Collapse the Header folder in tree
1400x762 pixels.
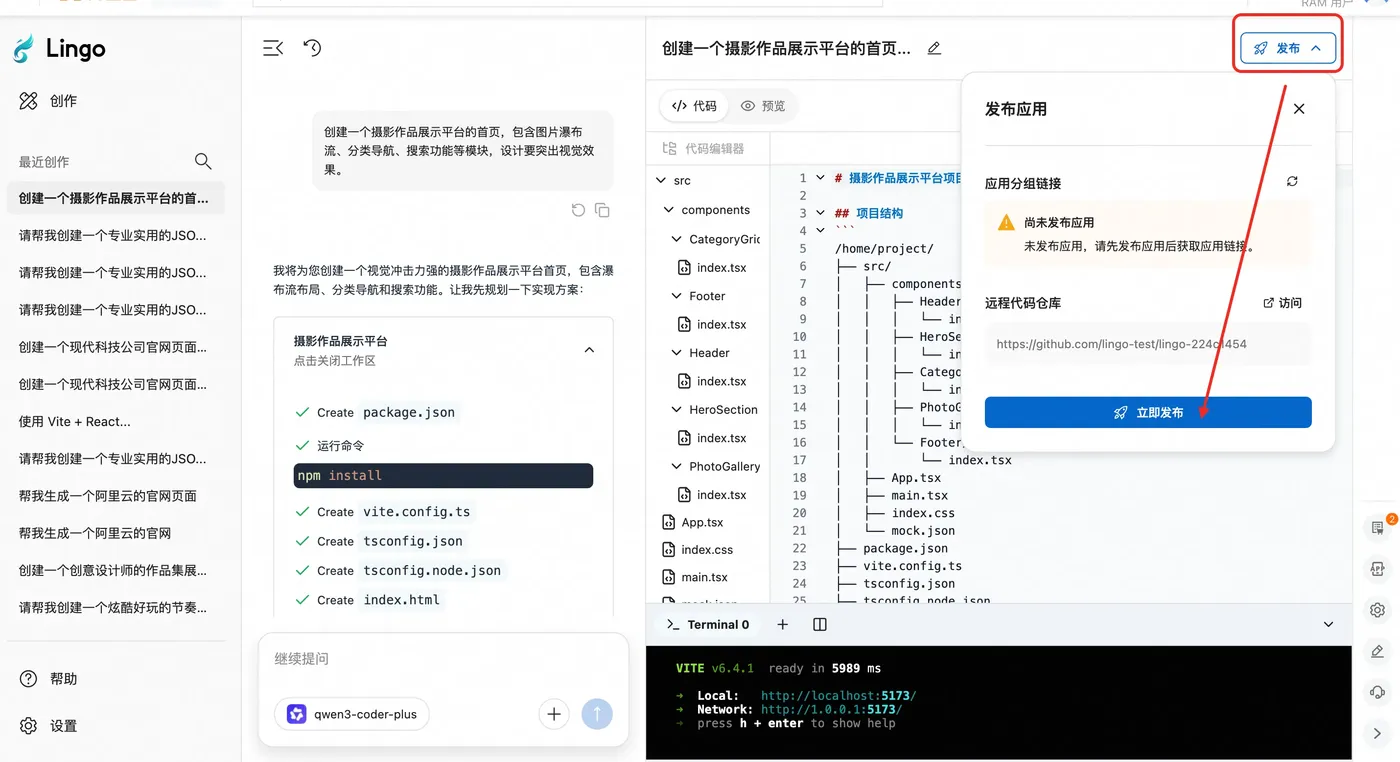677,353
